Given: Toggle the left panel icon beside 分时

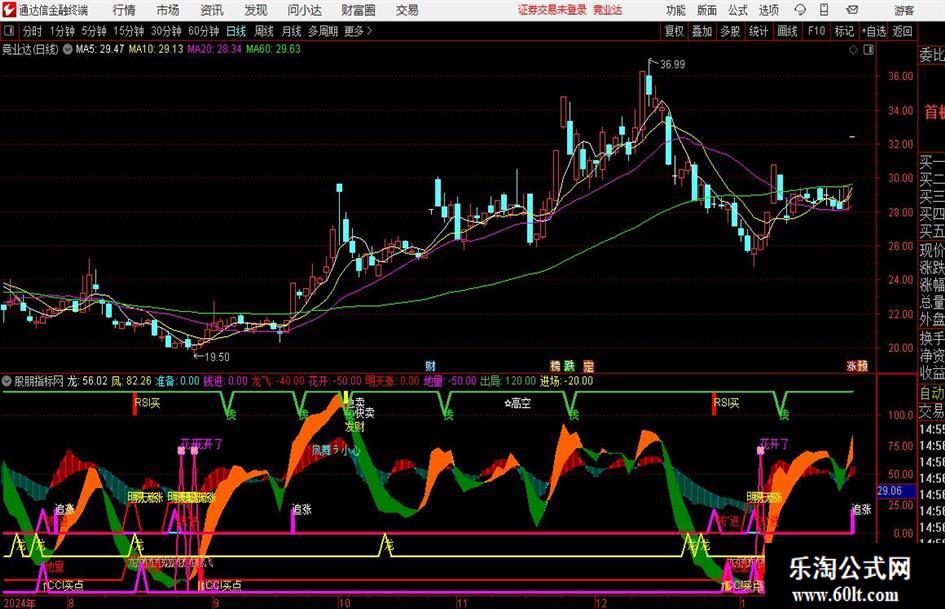Looking at the screenshot, I should [x=9, y=31].
